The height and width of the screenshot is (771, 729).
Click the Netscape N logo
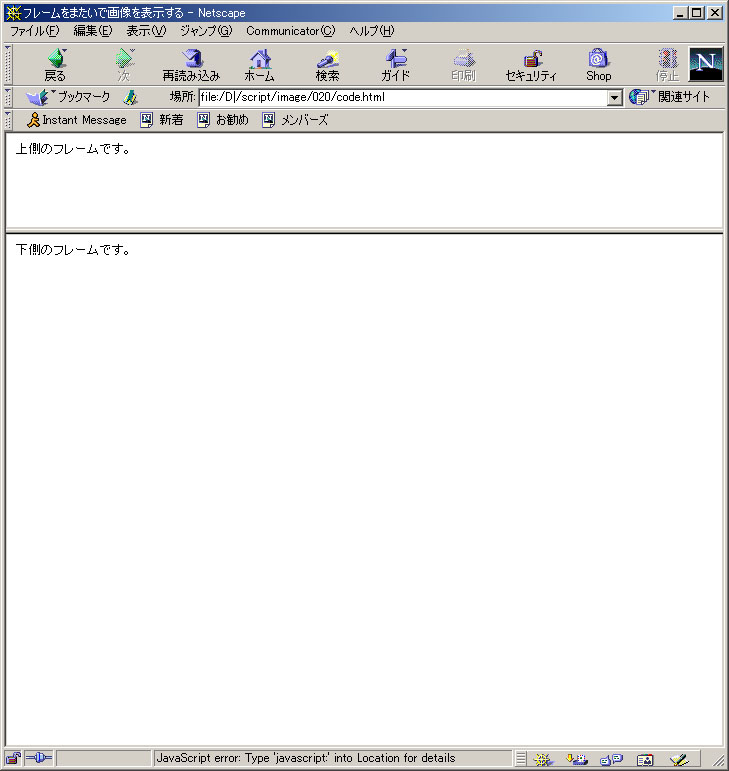(x=705, y=64)
